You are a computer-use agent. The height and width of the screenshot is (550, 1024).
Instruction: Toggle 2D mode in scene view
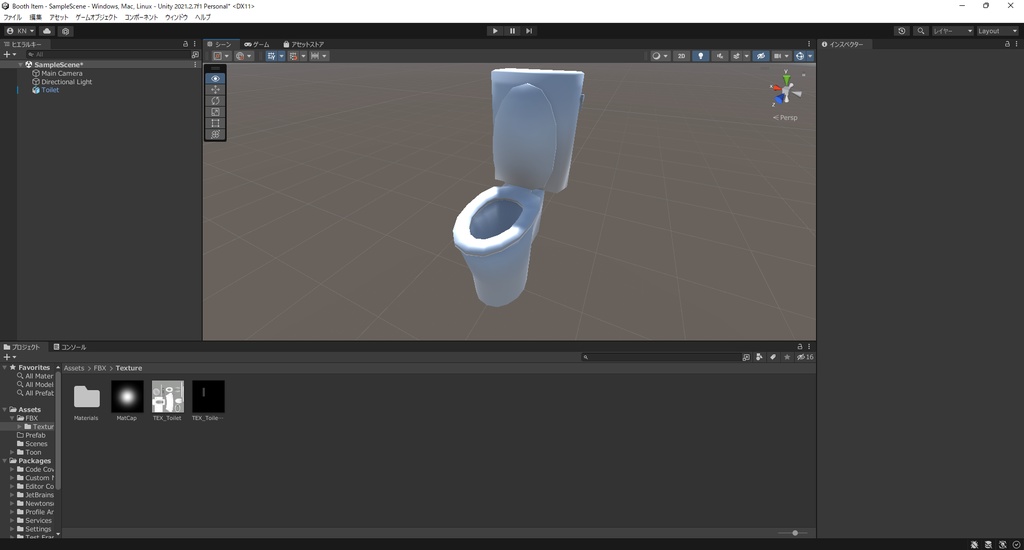(681, 56)
